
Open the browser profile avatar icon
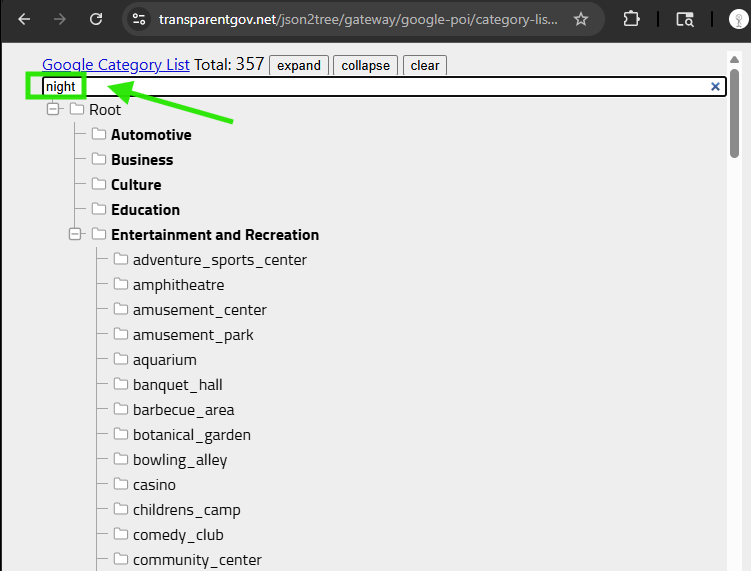[x=737, y=19]
